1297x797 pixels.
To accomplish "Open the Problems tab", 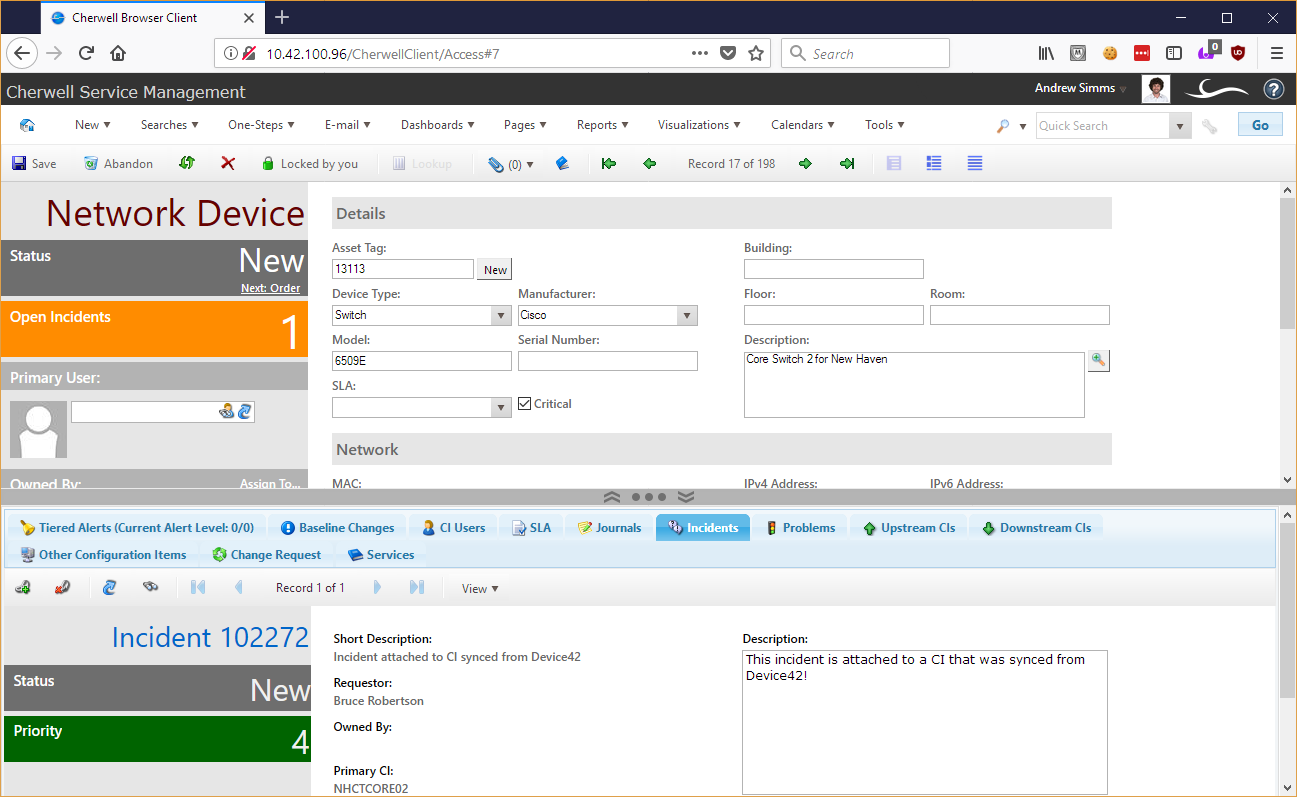I will (800, 528).
